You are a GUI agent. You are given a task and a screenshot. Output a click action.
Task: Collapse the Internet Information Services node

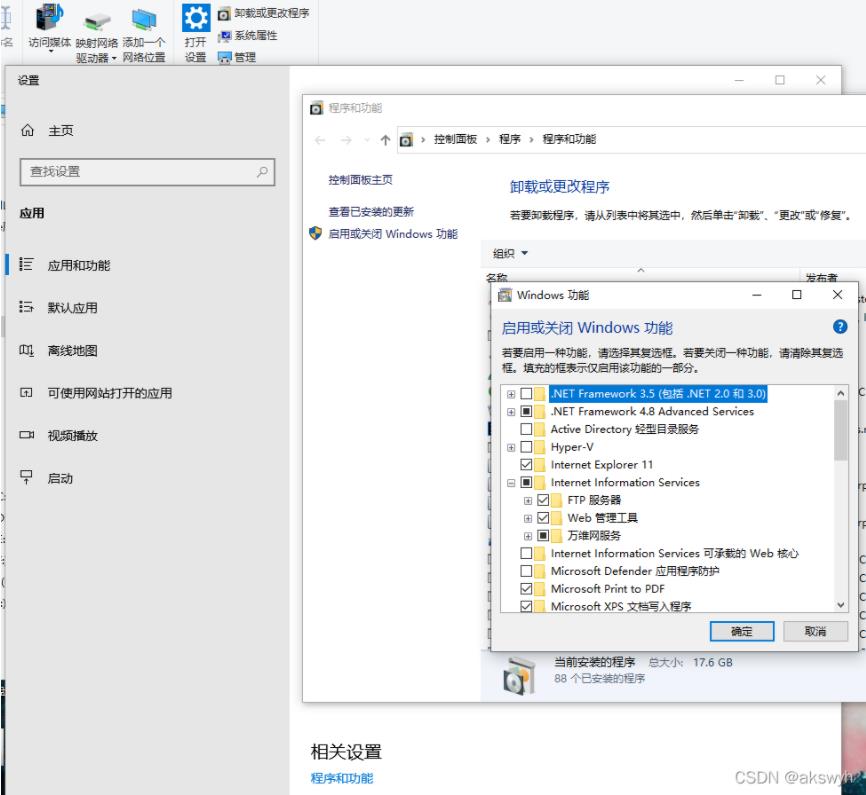[x=511, y=483]
